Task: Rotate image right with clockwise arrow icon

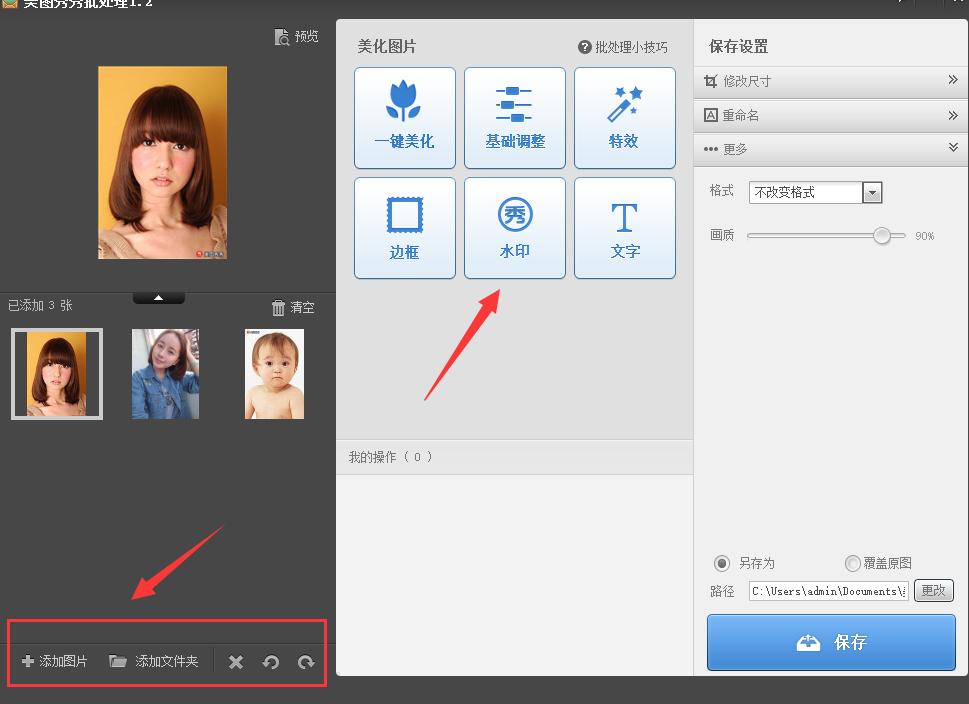Action: tap(306, 662)
